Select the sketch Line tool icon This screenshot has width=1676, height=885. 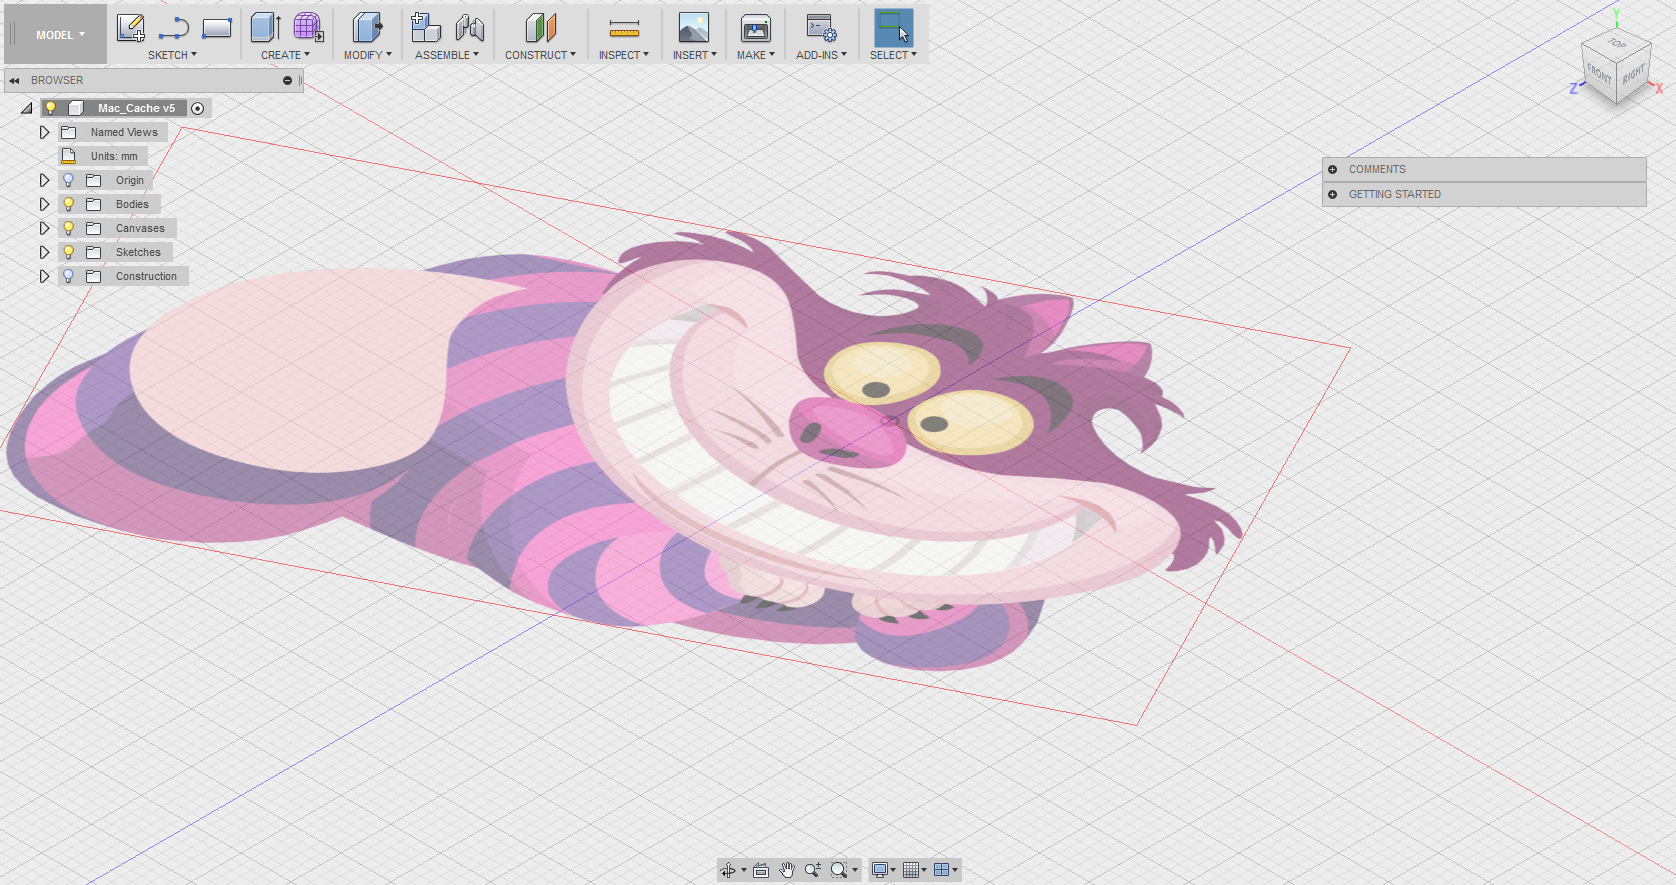click(173, 28)
